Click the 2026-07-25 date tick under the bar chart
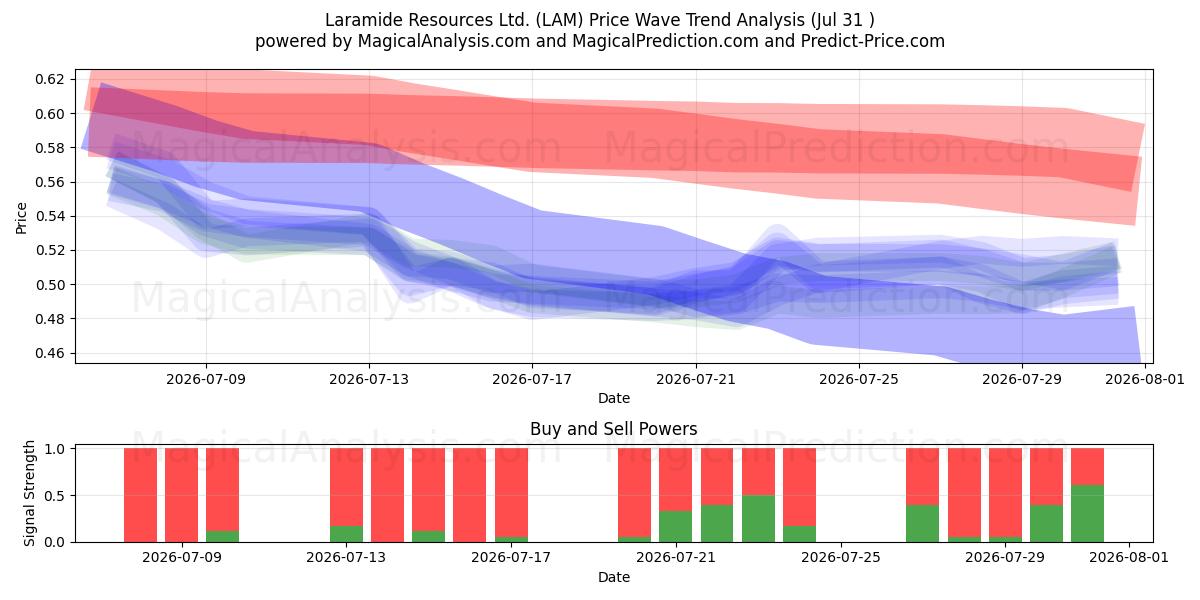 842,557
